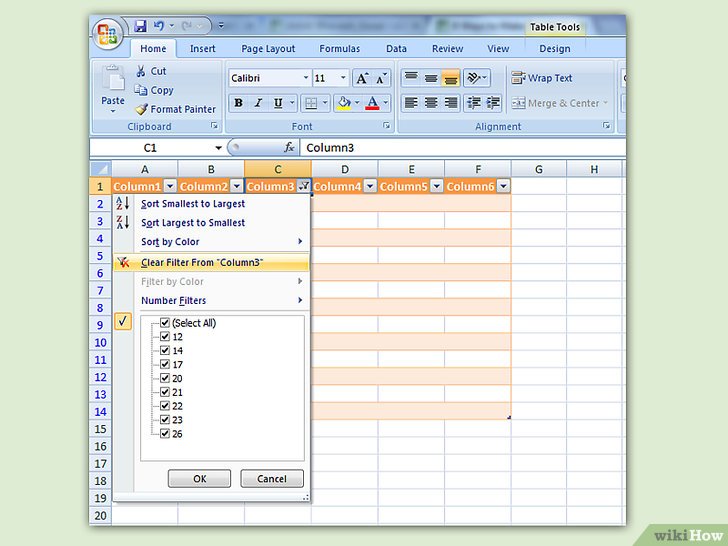This screenshot has height=546, width=728.
Task: Open Column3 filter dropdown arrow
Action: pos(304,186)
